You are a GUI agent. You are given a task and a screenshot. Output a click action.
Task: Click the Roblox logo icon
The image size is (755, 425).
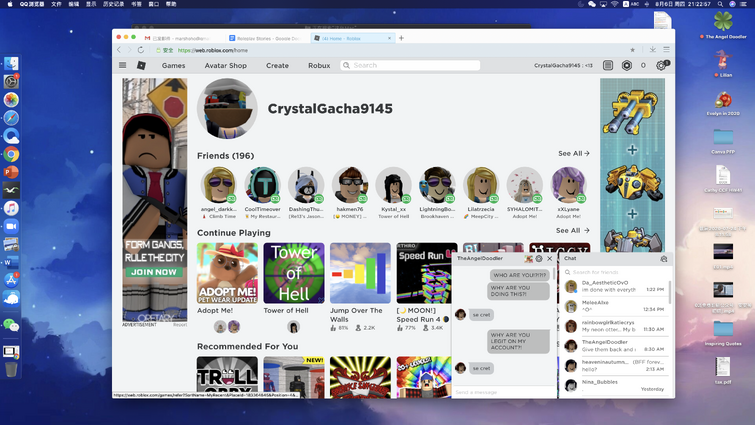click(x=141, y=65)
